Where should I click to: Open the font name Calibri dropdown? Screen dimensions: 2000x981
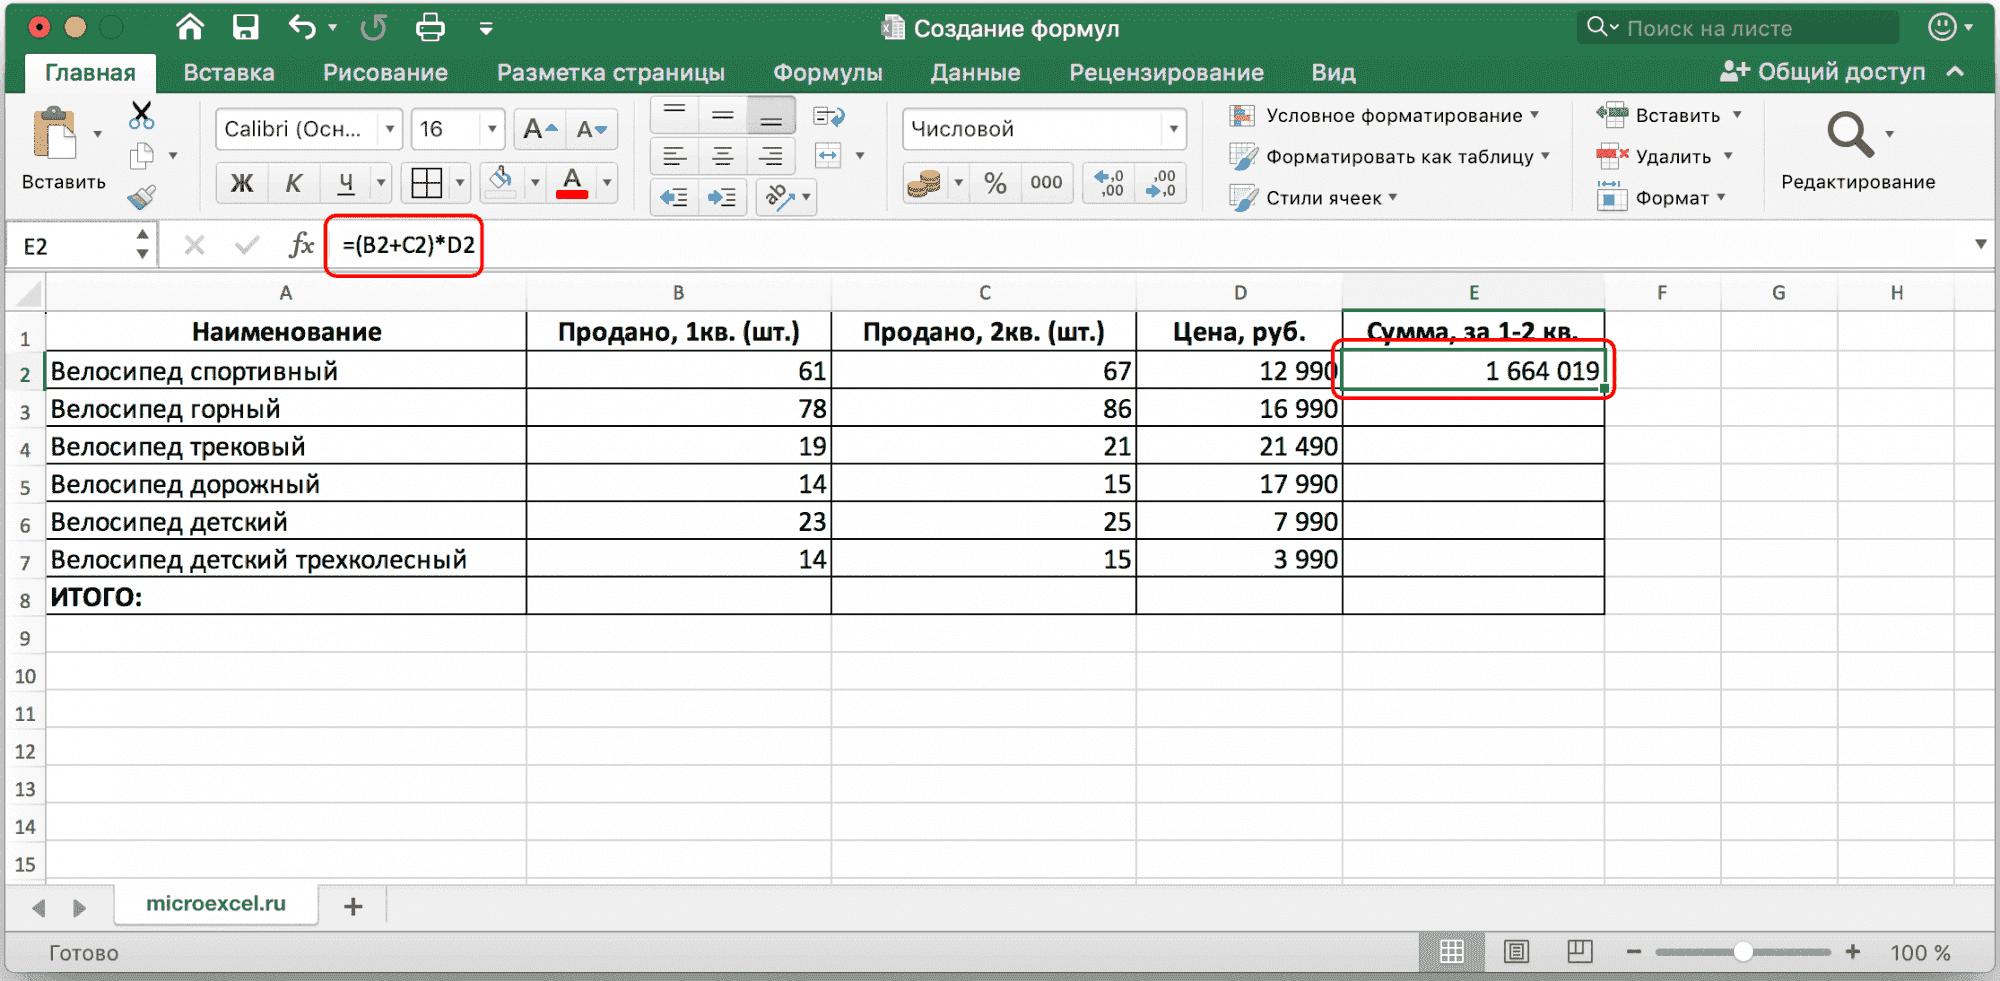coord(390,129)
